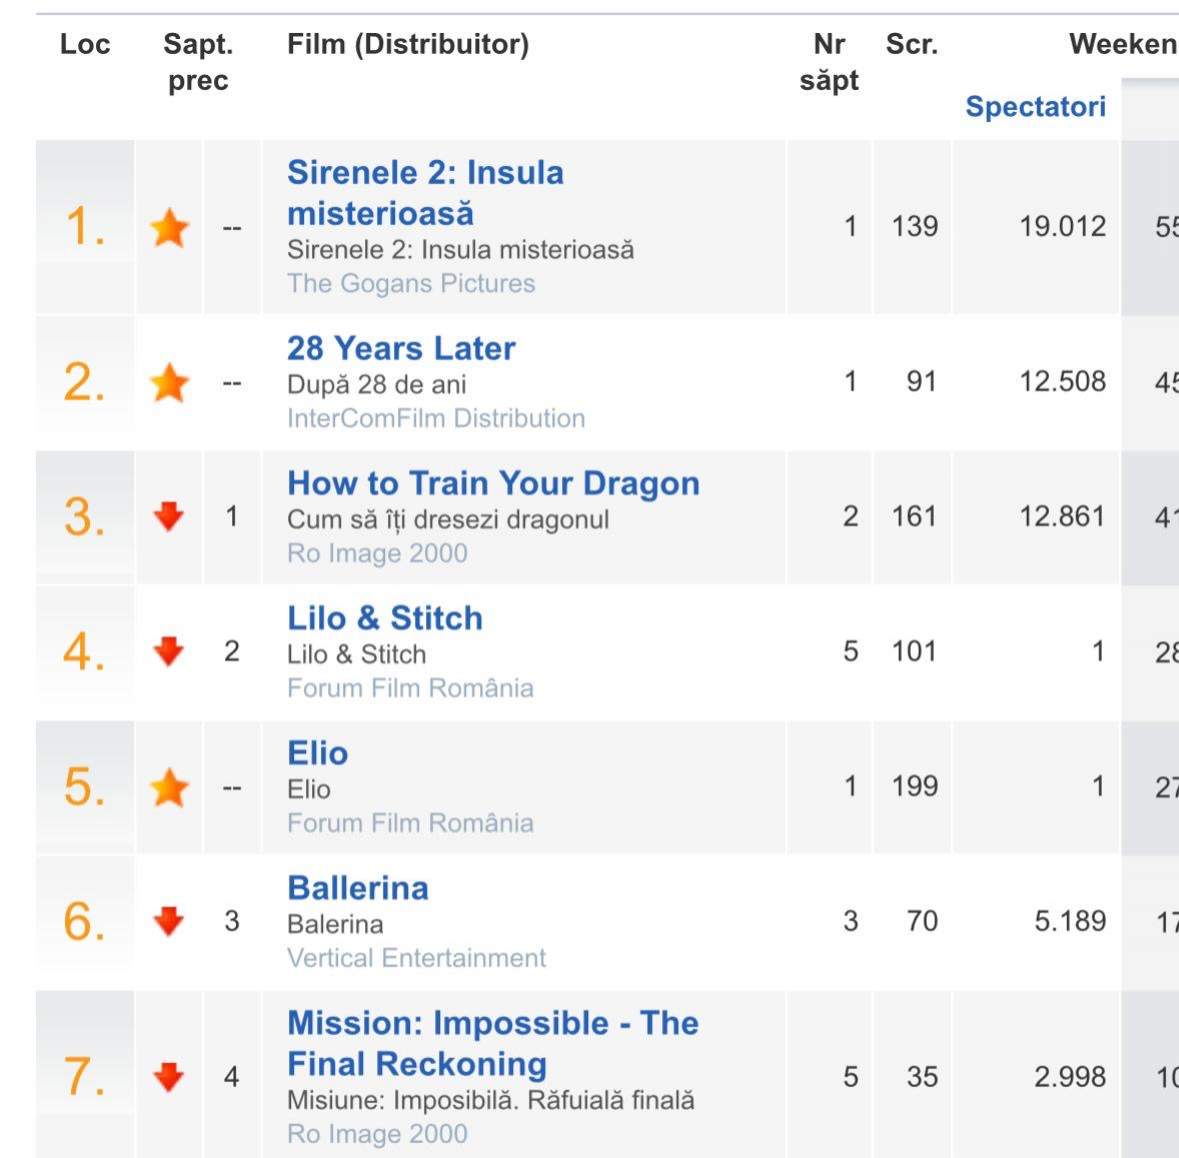Open the Elio film title link
Screen dimensions: 1179x1158
[317, 753]
